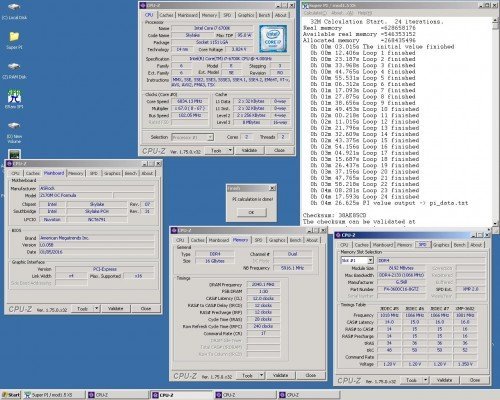Switch to the Caches tab in the CPU window
Viewport: 500px width, 400px height.
click(x=166, y=15)
